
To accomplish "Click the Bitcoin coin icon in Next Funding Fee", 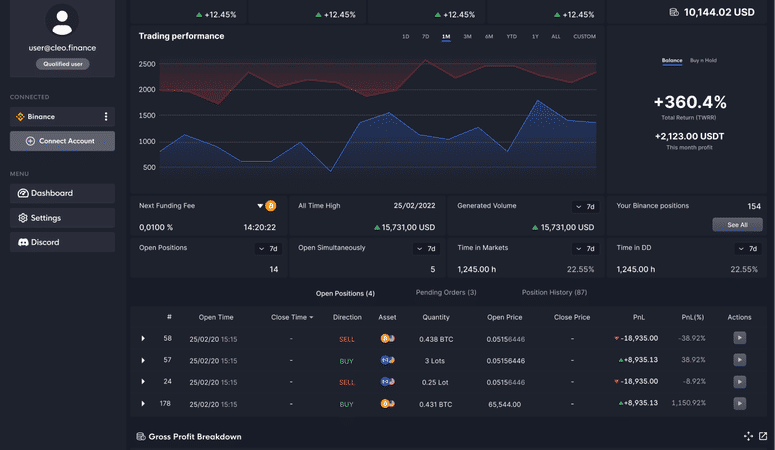I will [x=271, y=206].
